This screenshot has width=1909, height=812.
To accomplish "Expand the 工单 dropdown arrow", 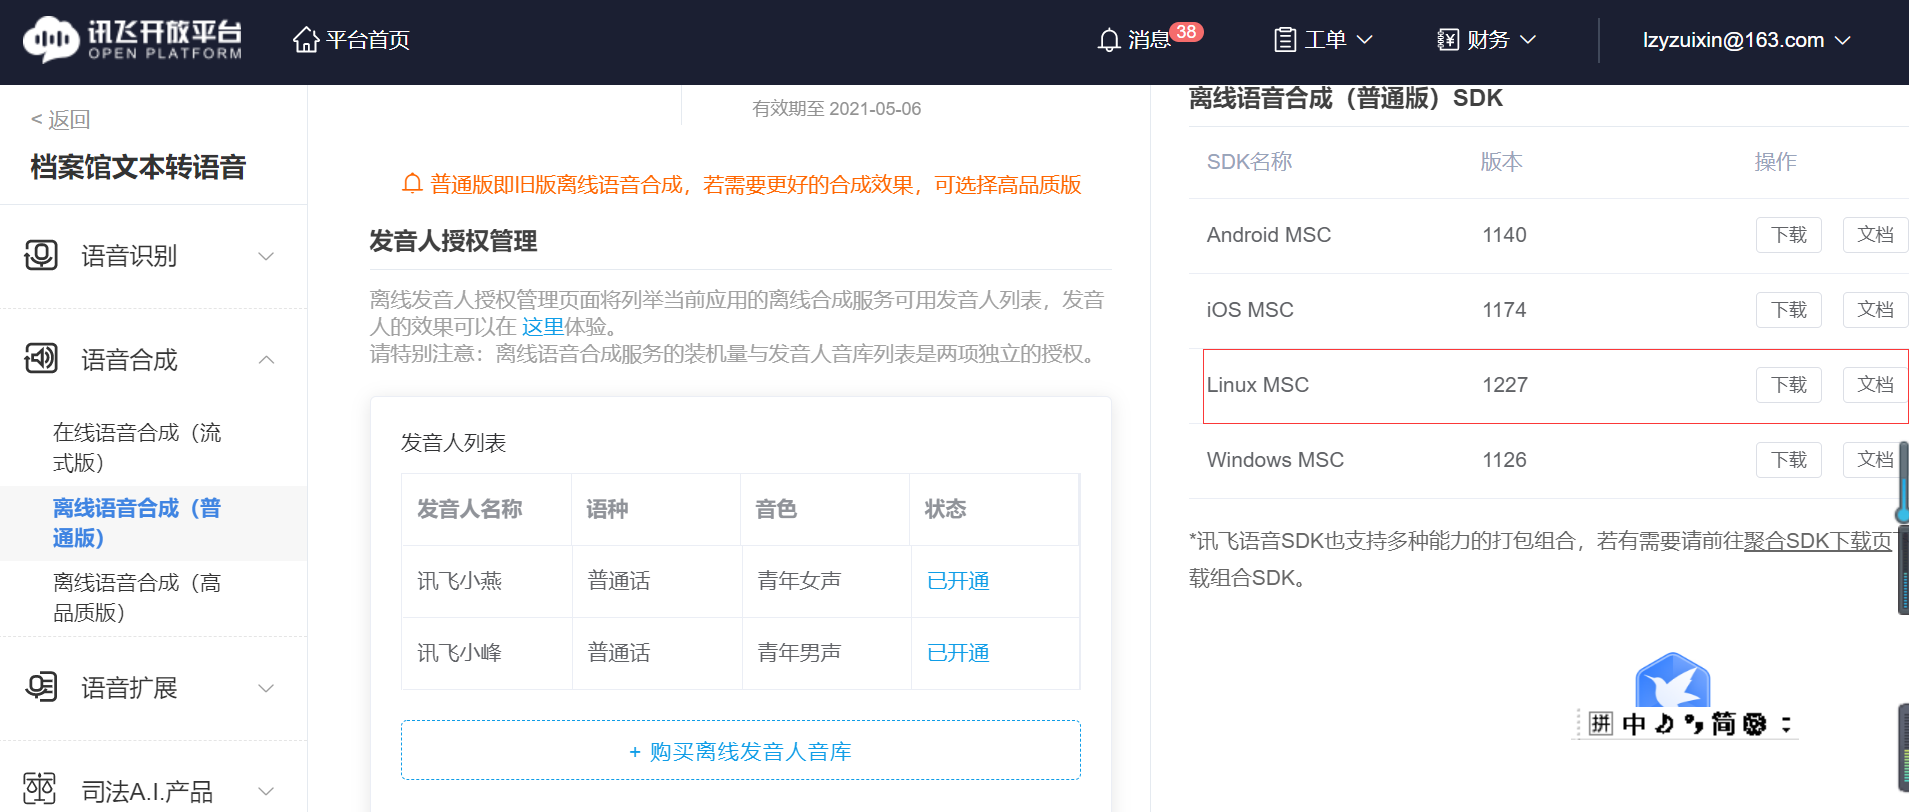I will (x=1364, y=40).
